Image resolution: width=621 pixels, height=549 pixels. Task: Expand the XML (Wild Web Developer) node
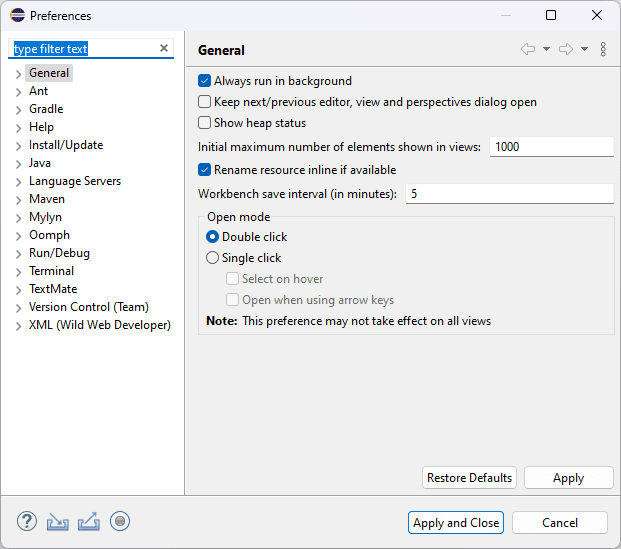coord(18,326)
